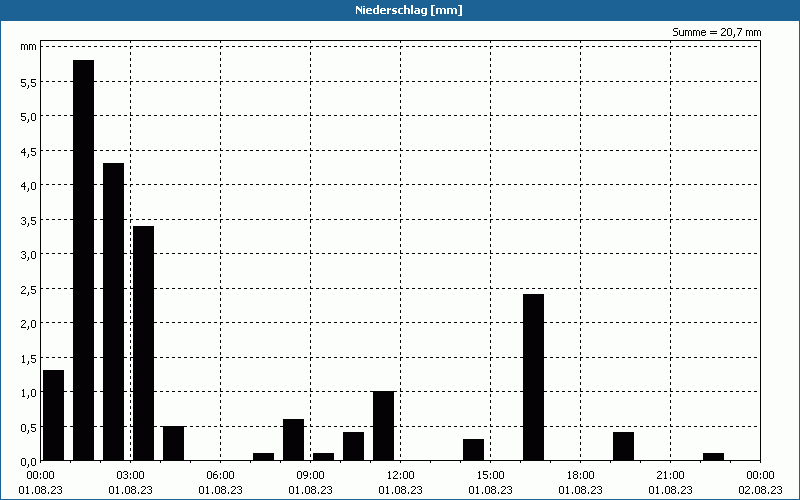The image size is (800, 500).
Task: Click the 12:00 x-axis time label
Action: (401, 476)
